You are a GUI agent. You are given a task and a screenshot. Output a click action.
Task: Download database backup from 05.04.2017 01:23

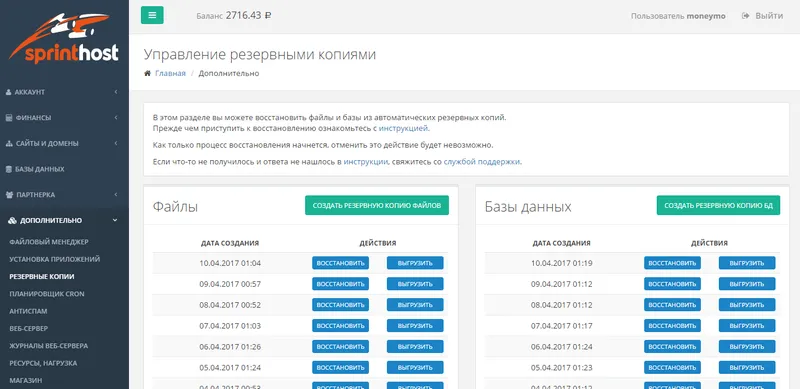[x=747, y=368]
